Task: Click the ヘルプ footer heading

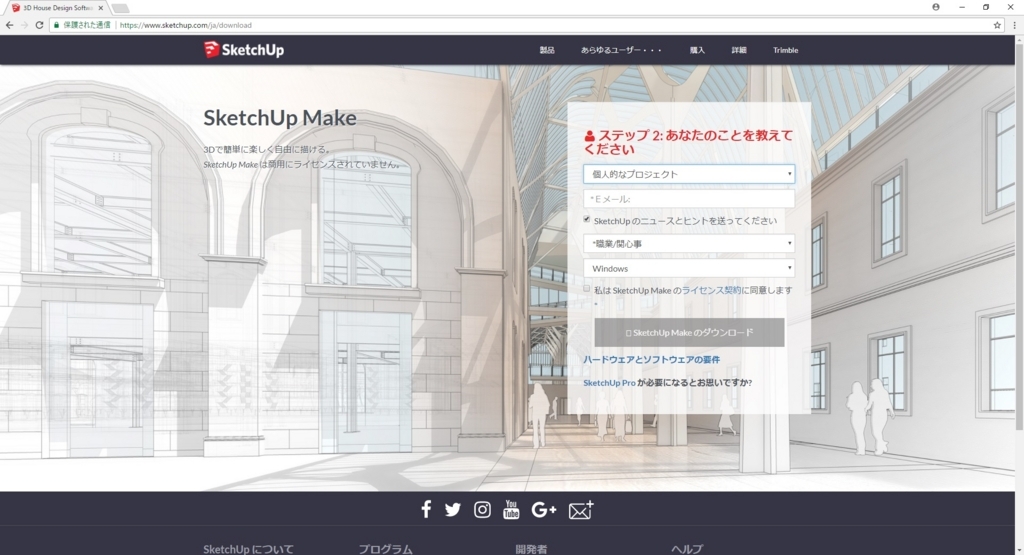Action: (687, 549)
